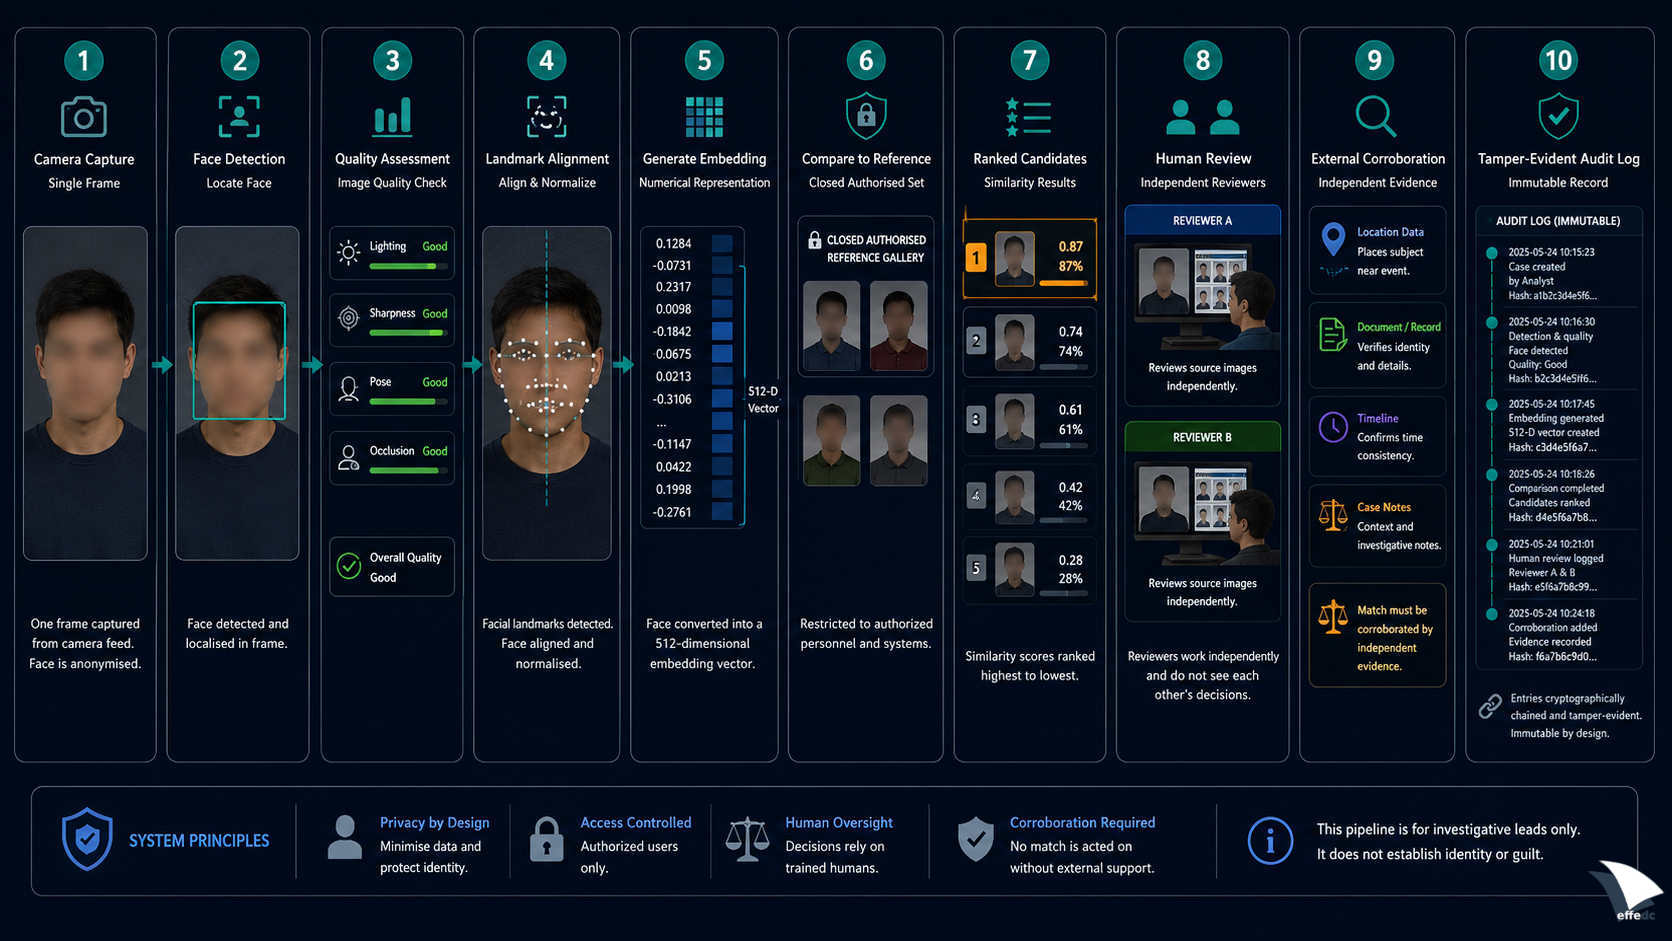Image resolution: width=1672 pixels, height=941 pixels.
Task: Click the Location Data heading
Action: (x=1390, y=232)
